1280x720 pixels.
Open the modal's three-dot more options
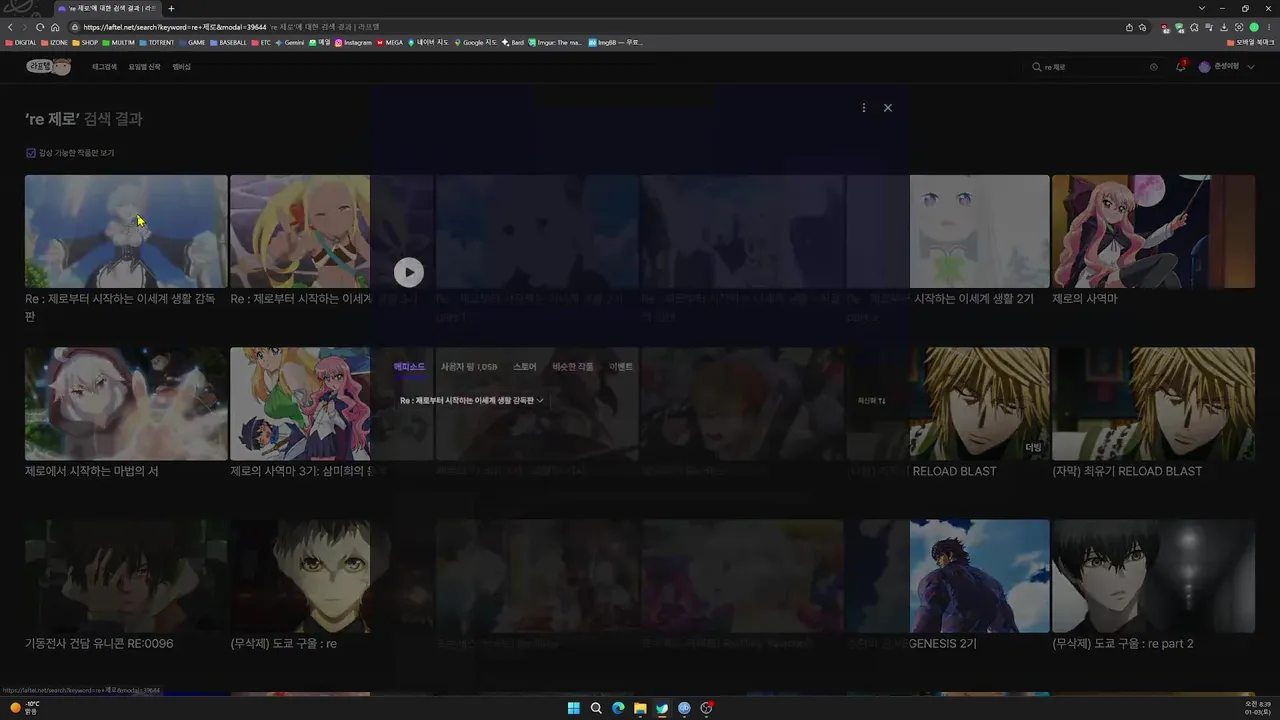tap(864, 108)
